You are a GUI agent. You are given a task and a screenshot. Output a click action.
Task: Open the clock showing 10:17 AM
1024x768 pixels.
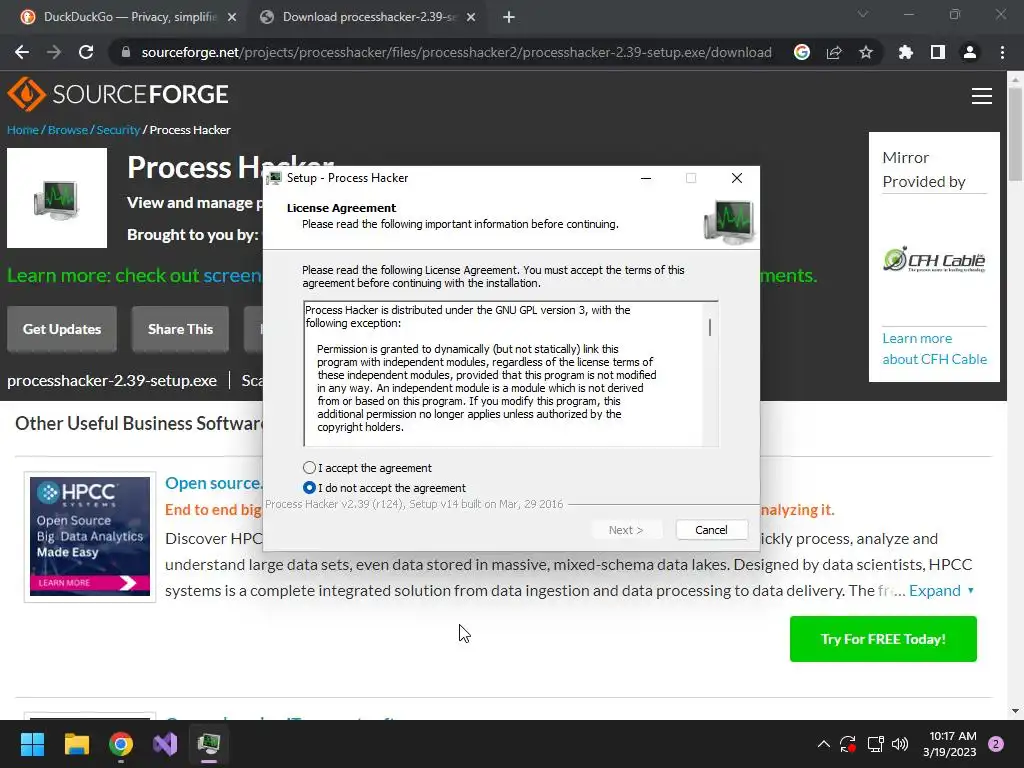coord(950,744)
